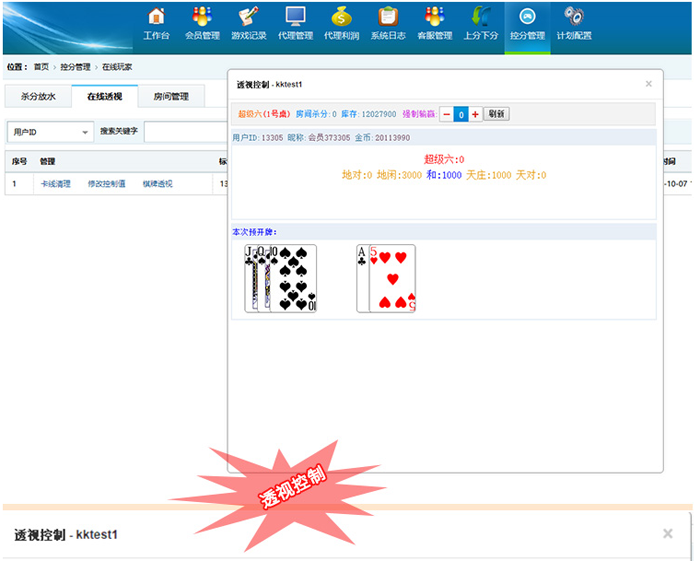Open 代理利润 agent profit icon
The image size is (700, 561).
click(x=341, y=24)
